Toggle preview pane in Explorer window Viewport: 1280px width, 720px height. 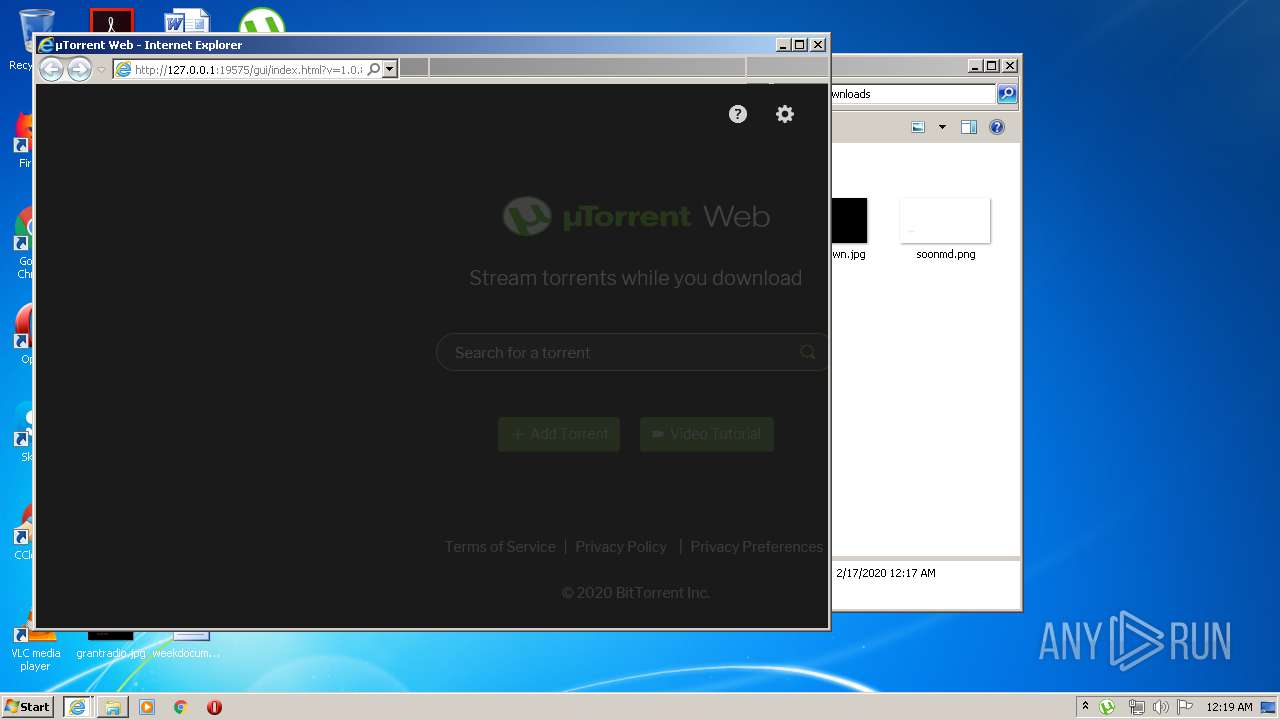point(968,127)
